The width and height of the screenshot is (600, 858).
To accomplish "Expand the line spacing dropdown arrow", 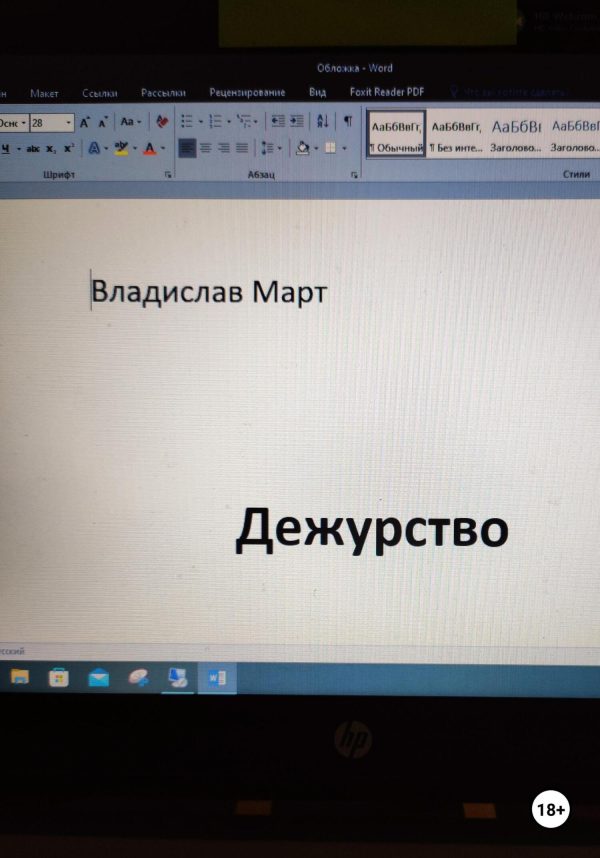I will [279, 148].
